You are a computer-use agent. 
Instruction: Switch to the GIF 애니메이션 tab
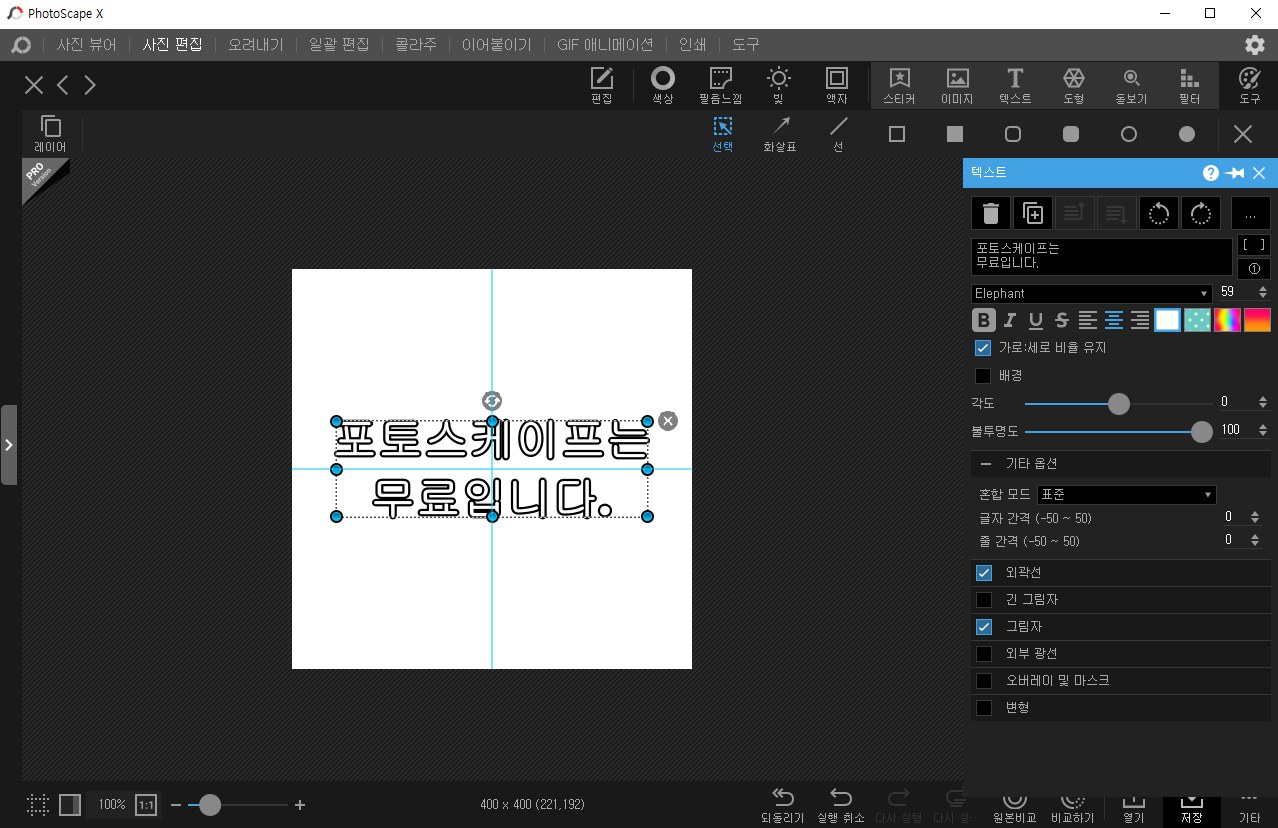click(x=605, y=45)
